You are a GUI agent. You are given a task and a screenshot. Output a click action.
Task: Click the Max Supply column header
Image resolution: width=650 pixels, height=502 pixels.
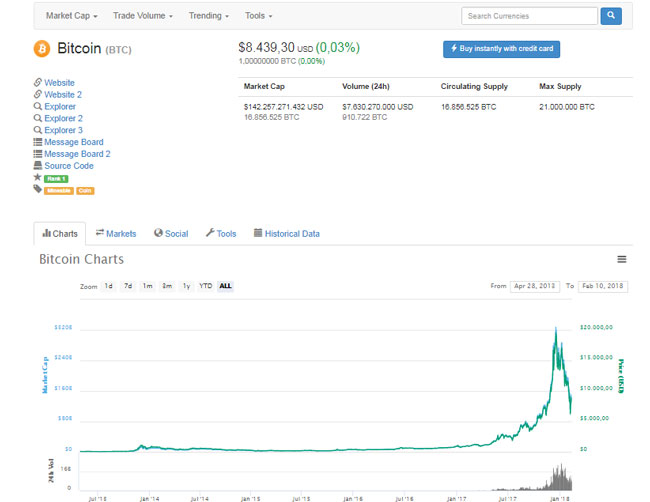point(560,86)
